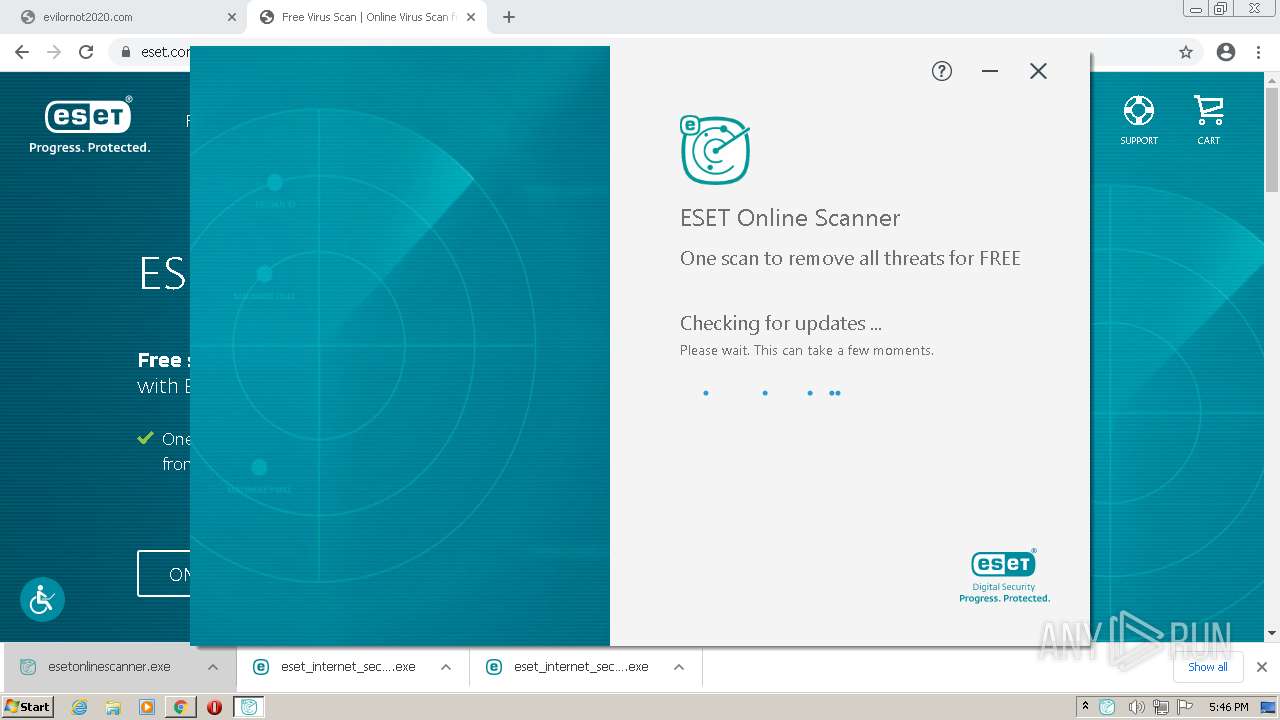Click the page scrollbar down arrow
Image resolution: width=1280 pixels, height=720 pixels.
click(1272, 633)
